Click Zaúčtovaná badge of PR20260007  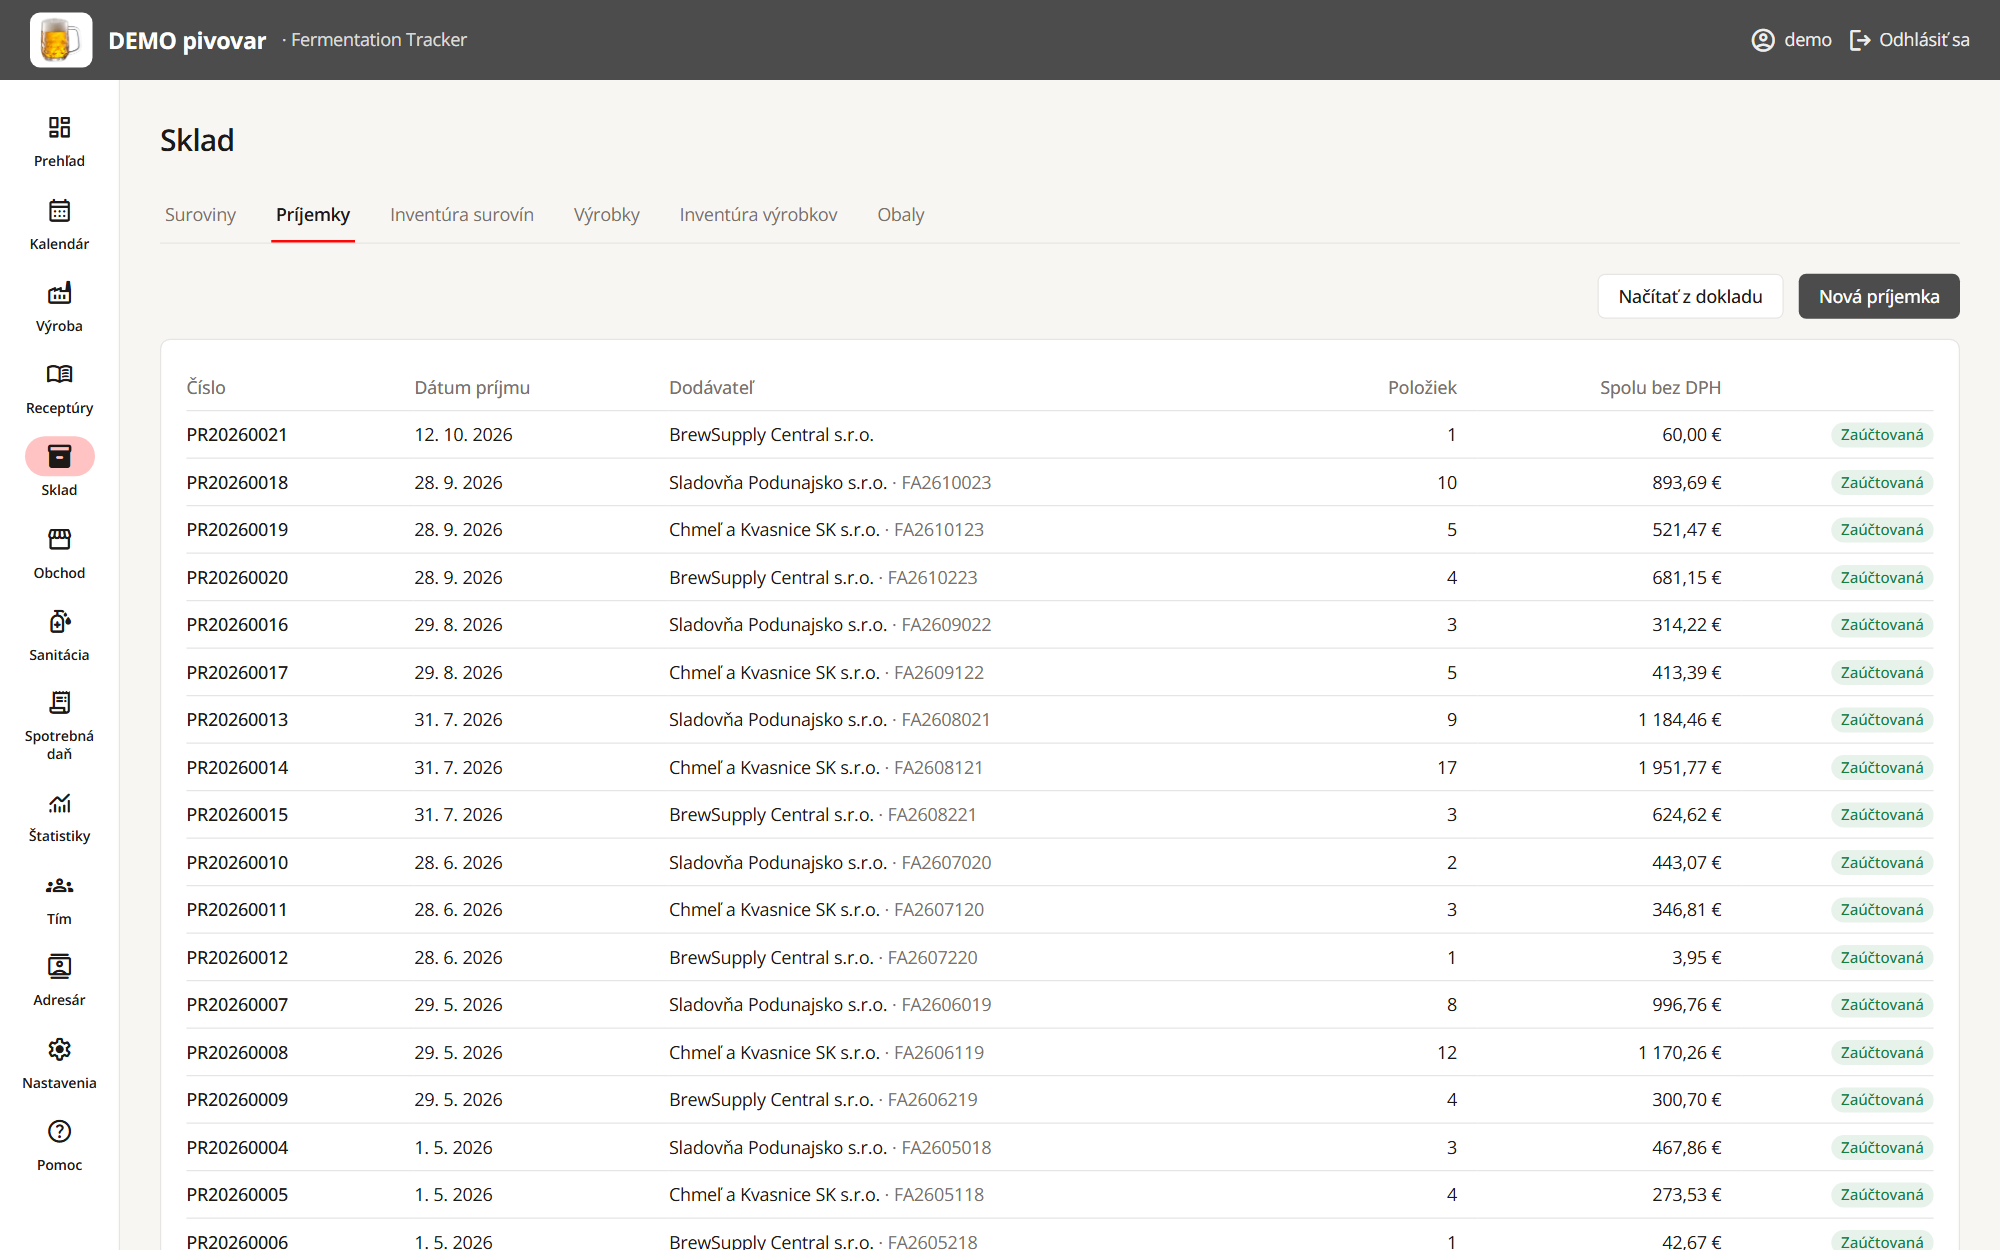tap(1882, 1005)
